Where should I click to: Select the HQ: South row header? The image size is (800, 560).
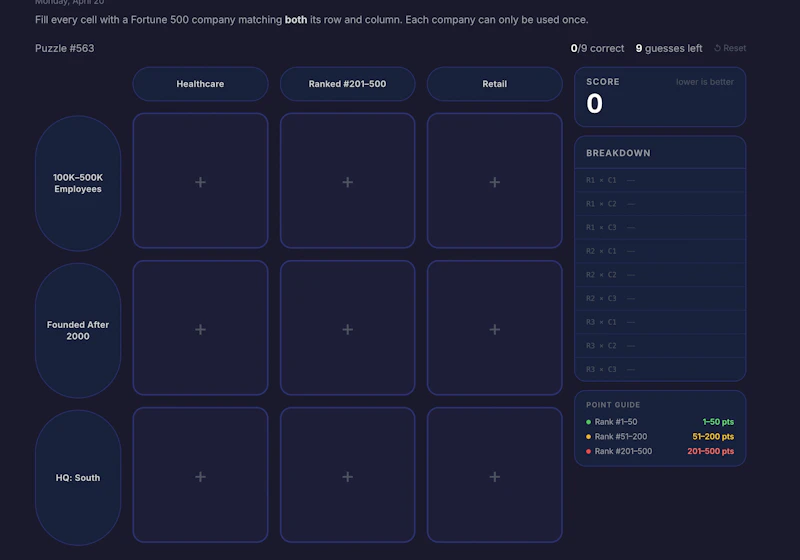coord(78,477)
